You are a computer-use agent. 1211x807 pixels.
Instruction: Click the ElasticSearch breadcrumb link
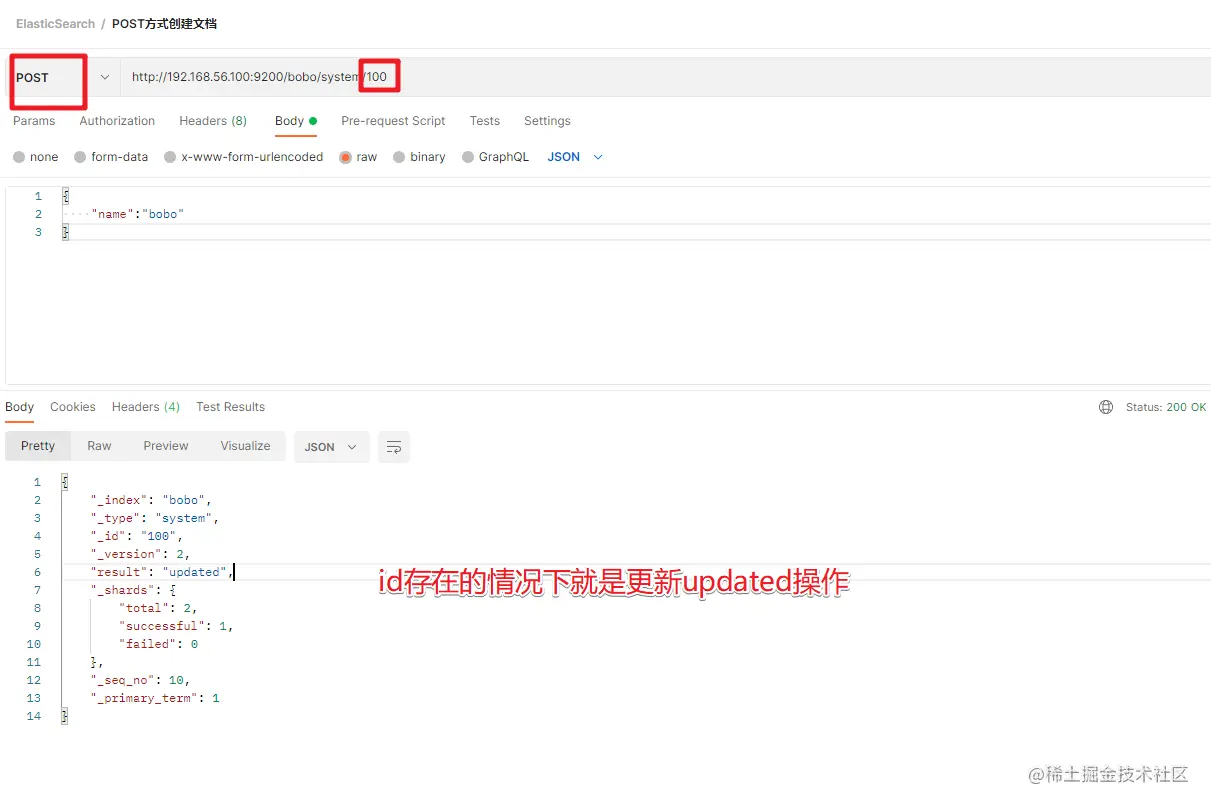click(55, 23)
